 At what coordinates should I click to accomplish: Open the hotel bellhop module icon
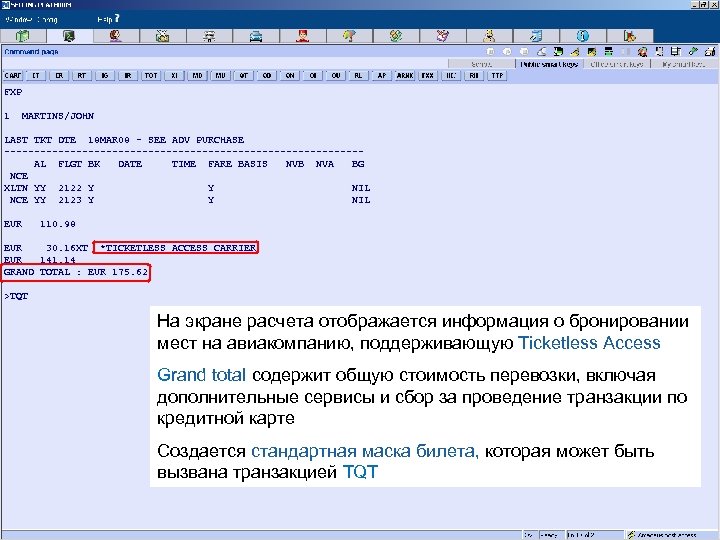pyautogui.click(x=302, y=36)
